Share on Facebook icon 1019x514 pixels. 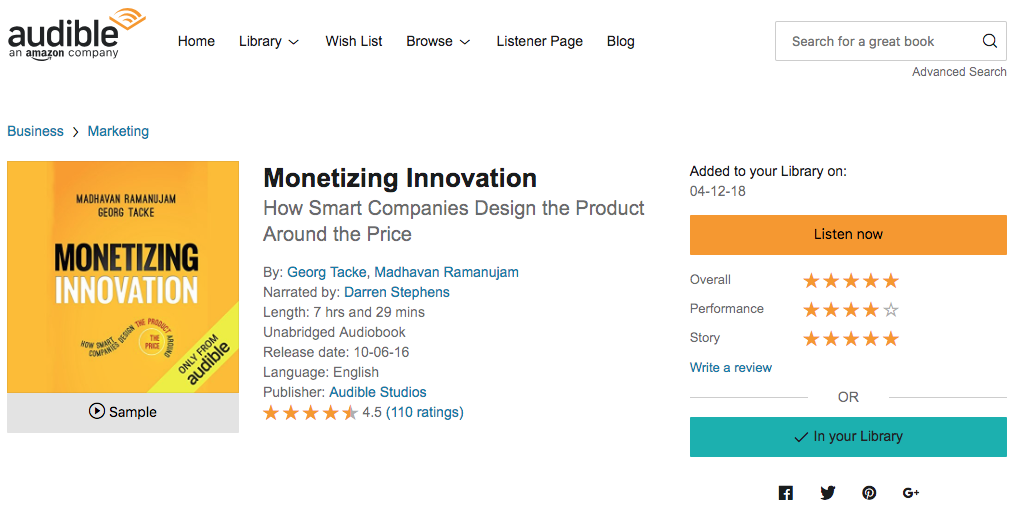coord(786,493)
